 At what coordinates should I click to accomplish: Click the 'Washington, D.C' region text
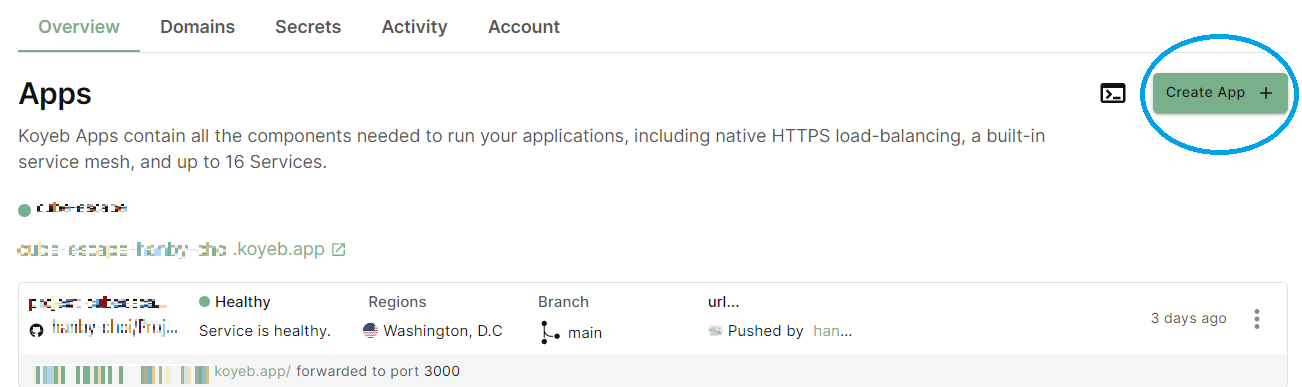coord(443,331)
